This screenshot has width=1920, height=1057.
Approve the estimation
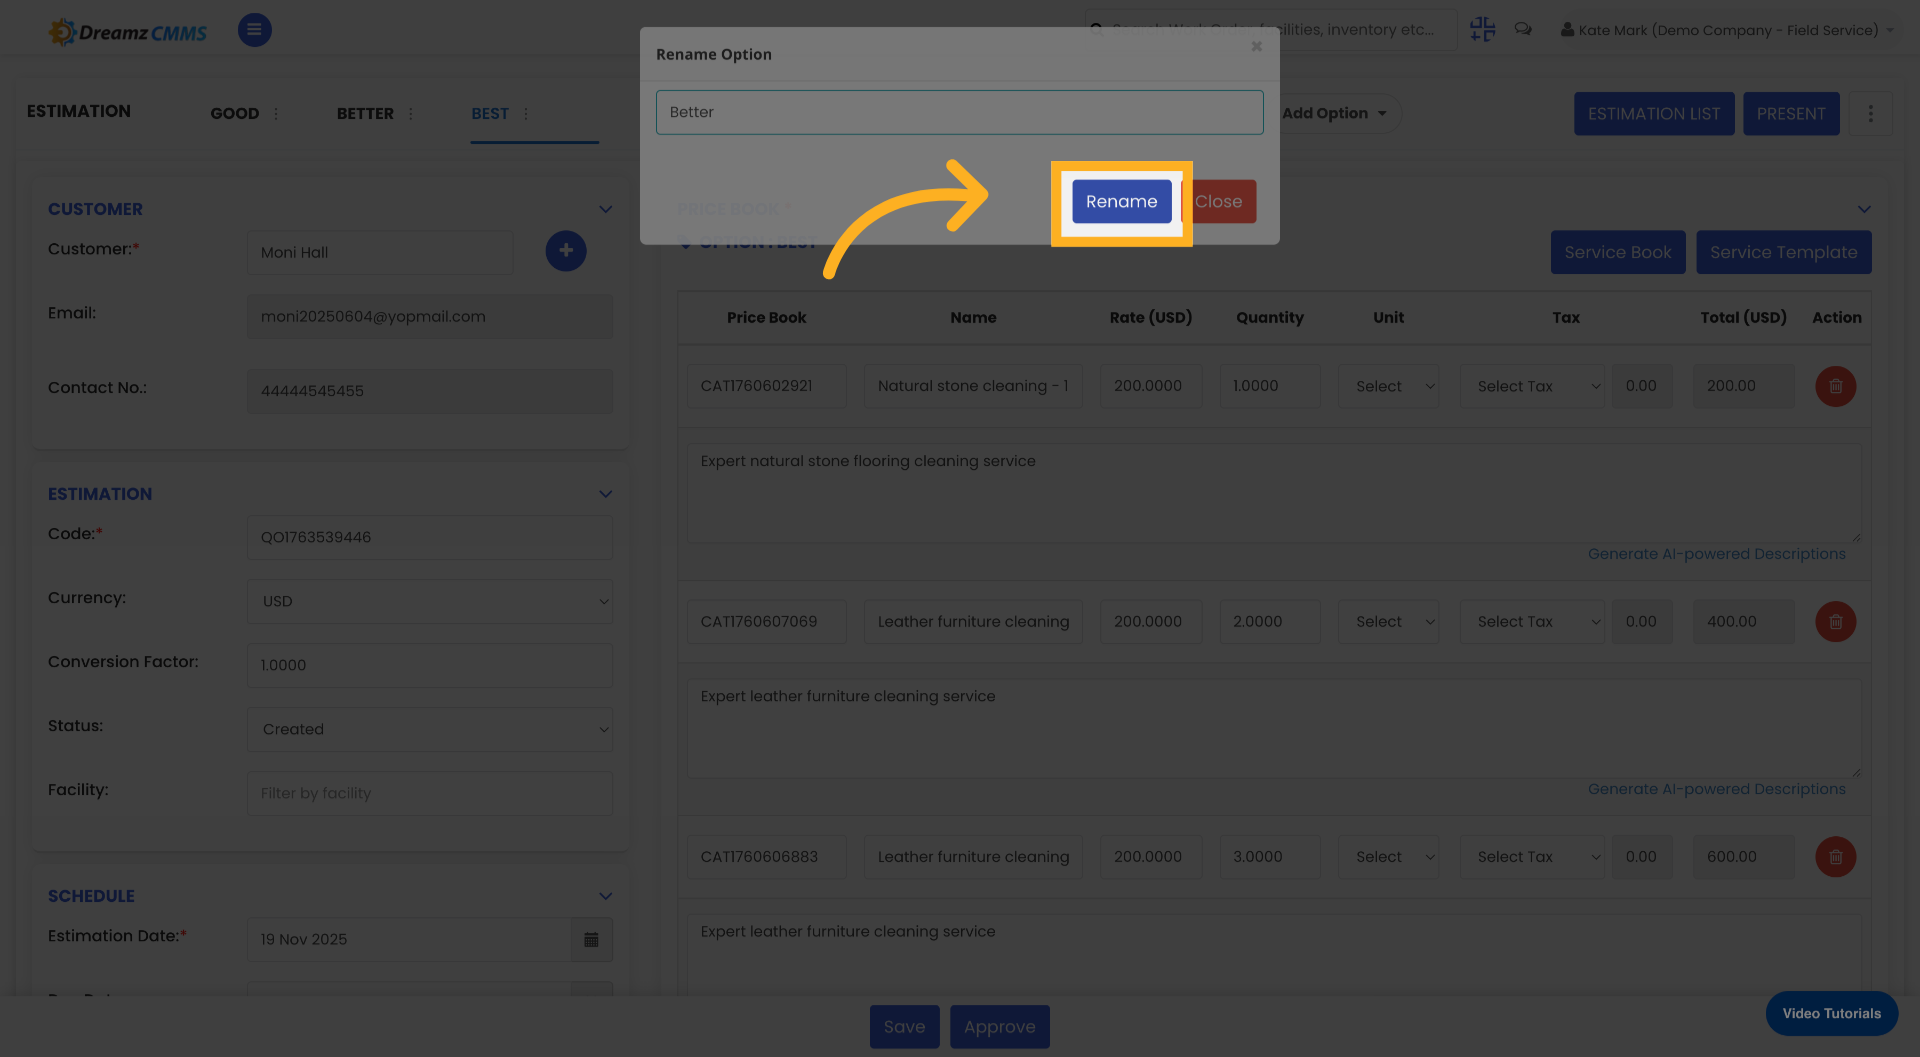pyautogui.click(x=999, y=1027)
